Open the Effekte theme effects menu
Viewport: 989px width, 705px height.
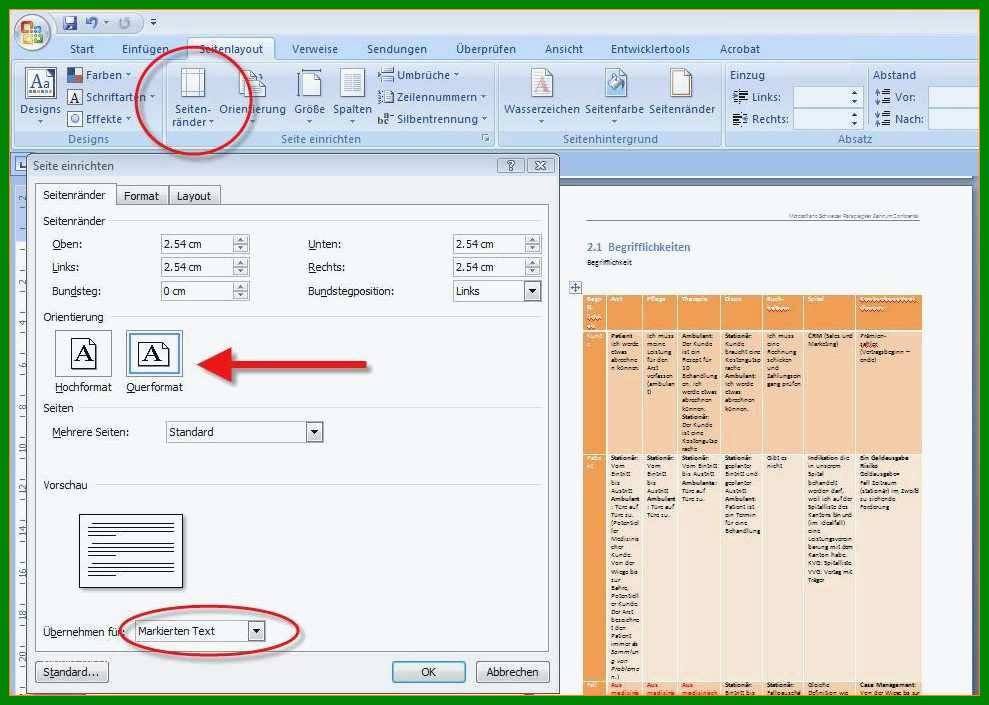click(x=100, y=119)
